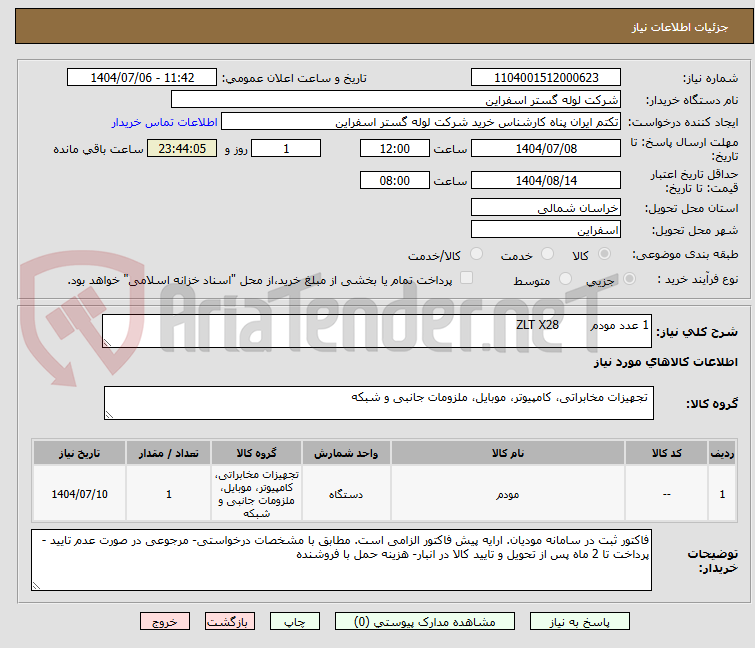755x648 pixels.
Task: Click the price validity date 1404/08/14
Action: (546, 180)
